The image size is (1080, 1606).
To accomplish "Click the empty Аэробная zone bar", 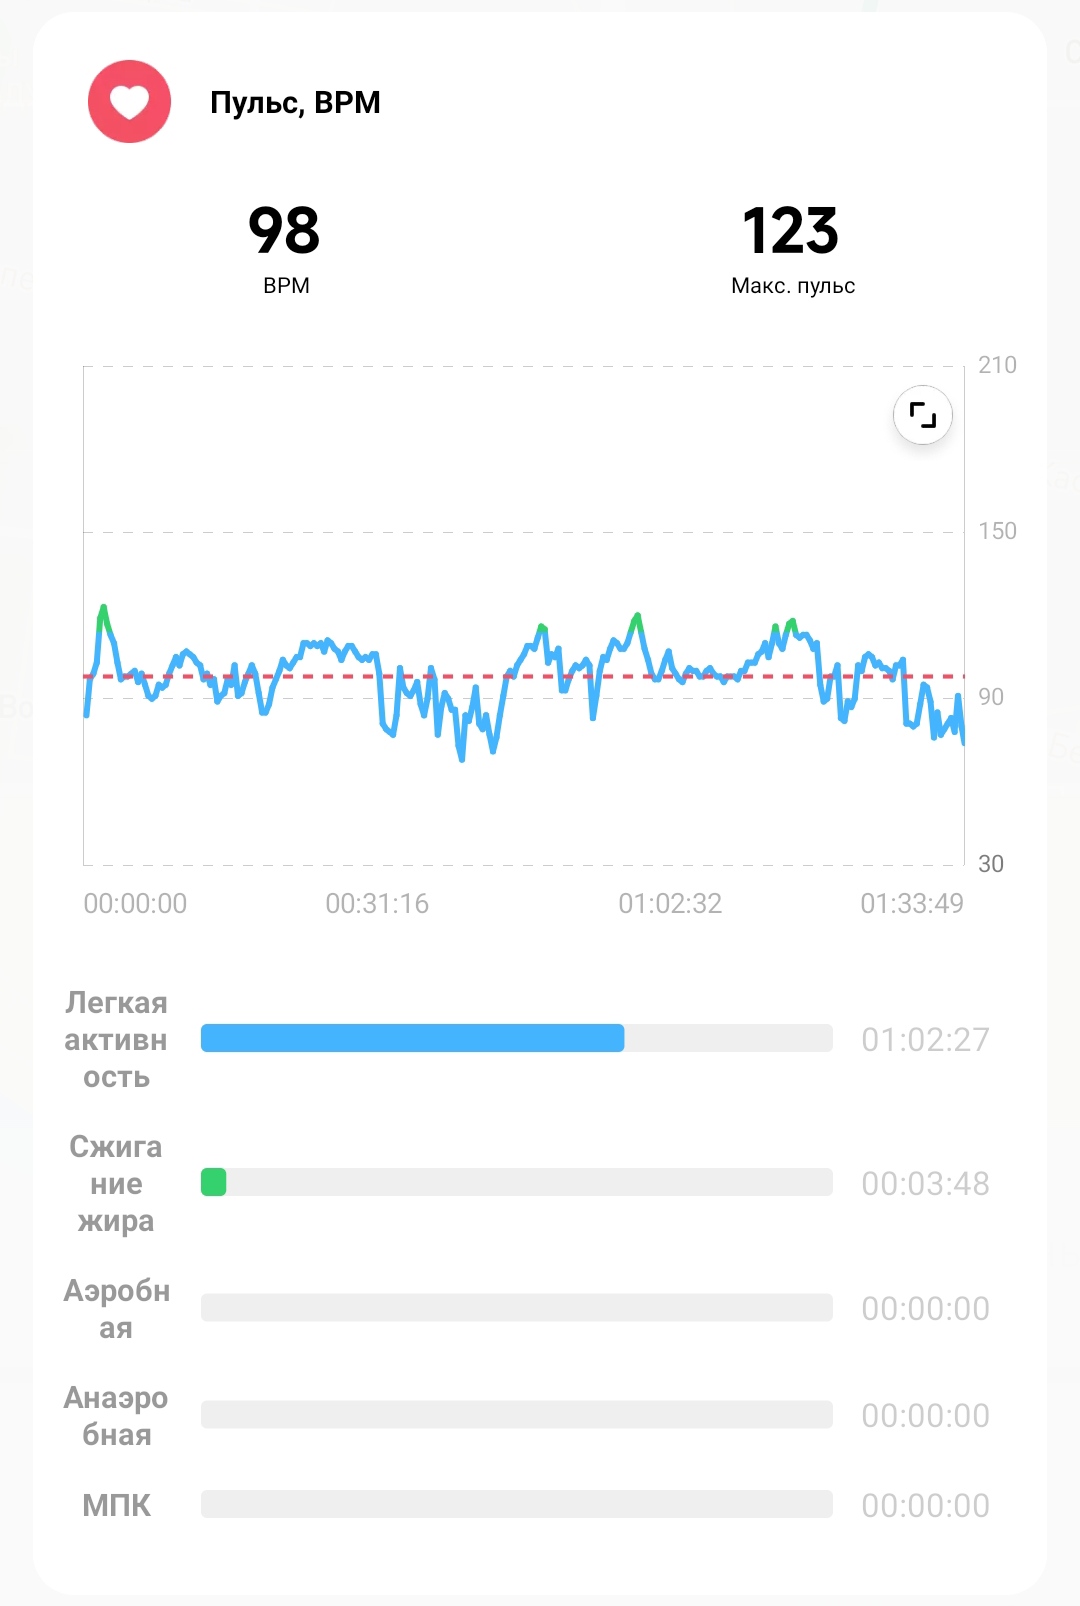I will pyautogui.click(x=516, y=1307).
